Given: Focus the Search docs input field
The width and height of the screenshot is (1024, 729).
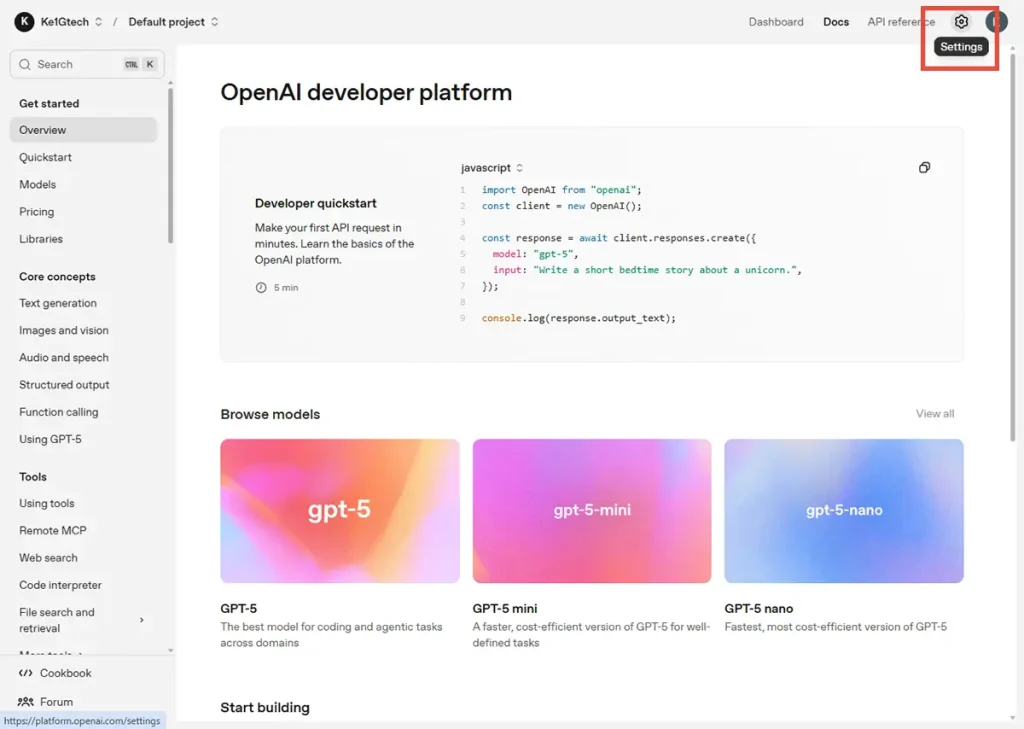Looking at the screenshot, I should point(87,64).
